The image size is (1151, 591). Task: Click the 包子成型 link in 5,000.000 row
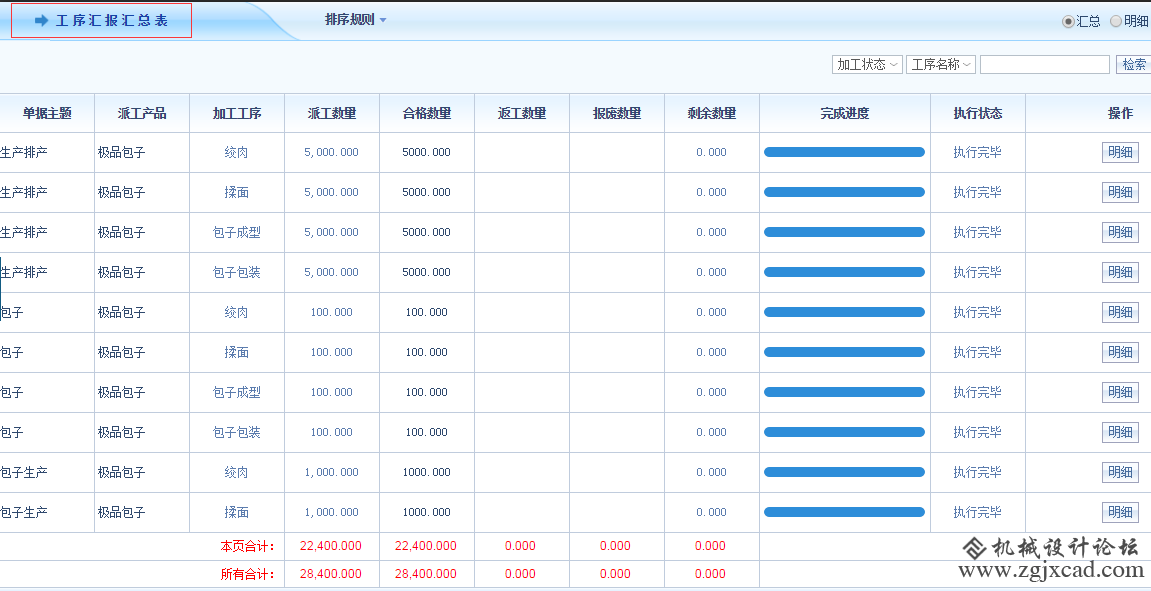click(x=236, y=233)
